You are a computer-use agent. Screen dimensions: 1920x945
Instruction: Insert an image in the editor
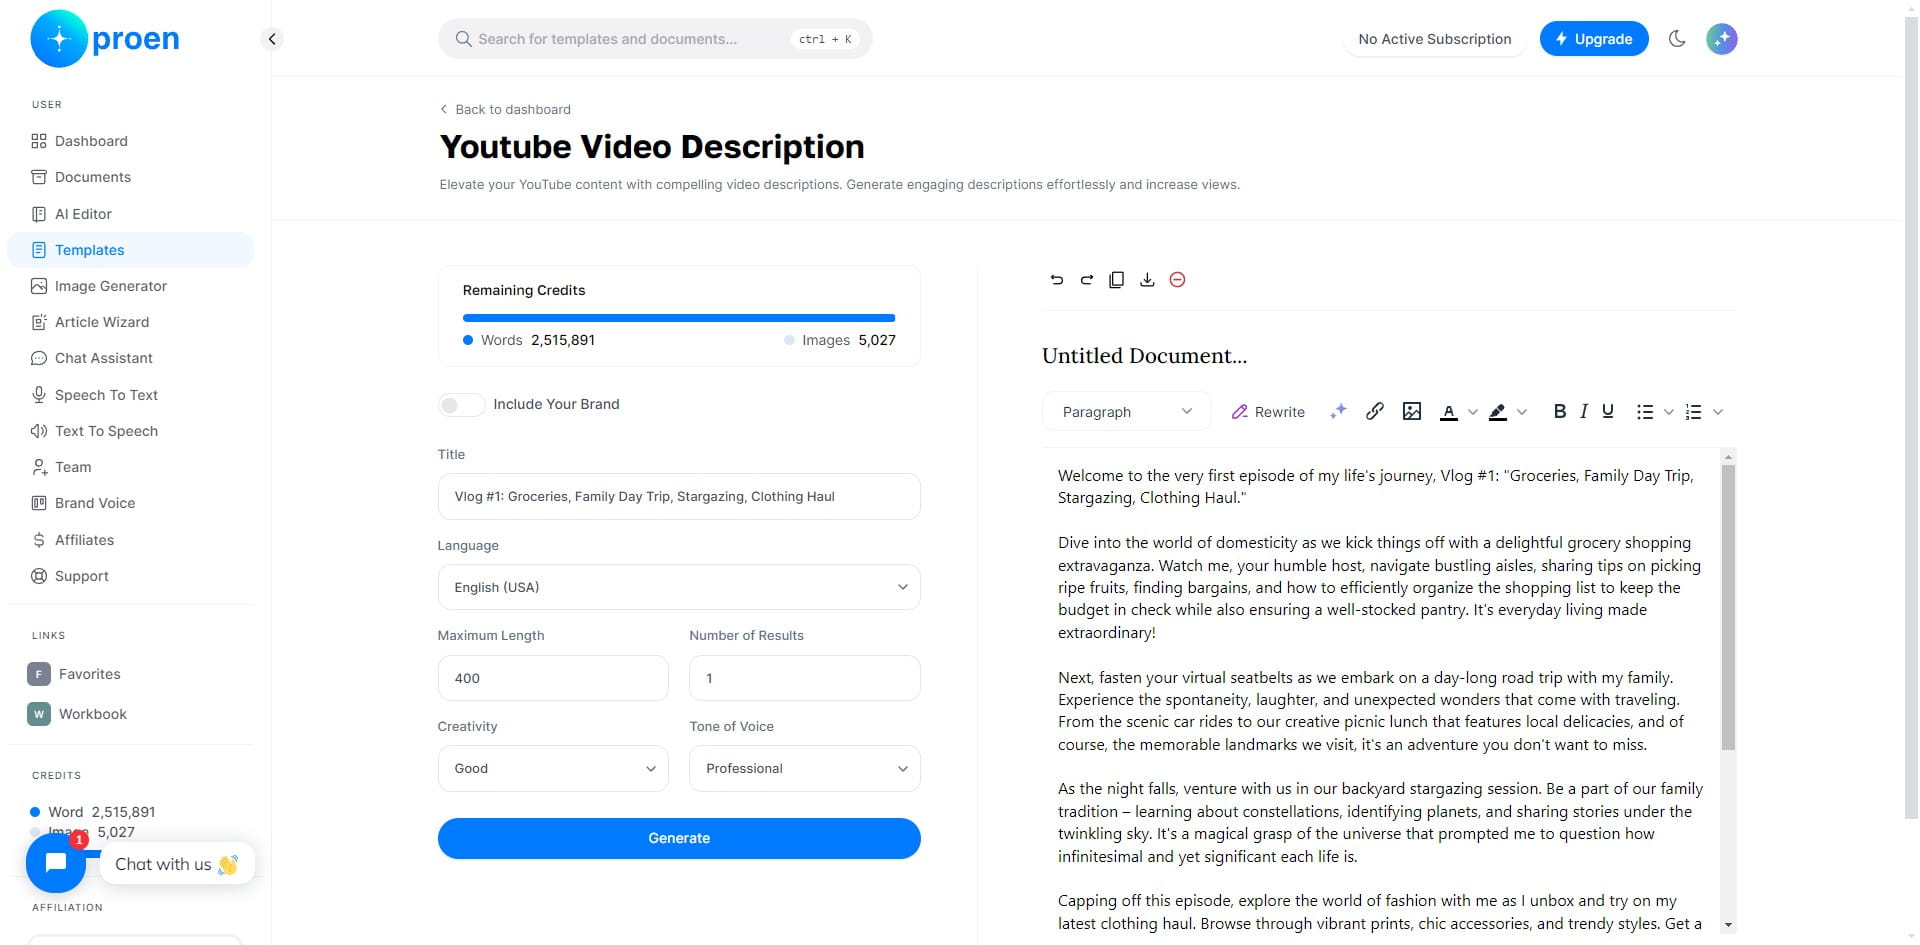tap(1412, 411)
